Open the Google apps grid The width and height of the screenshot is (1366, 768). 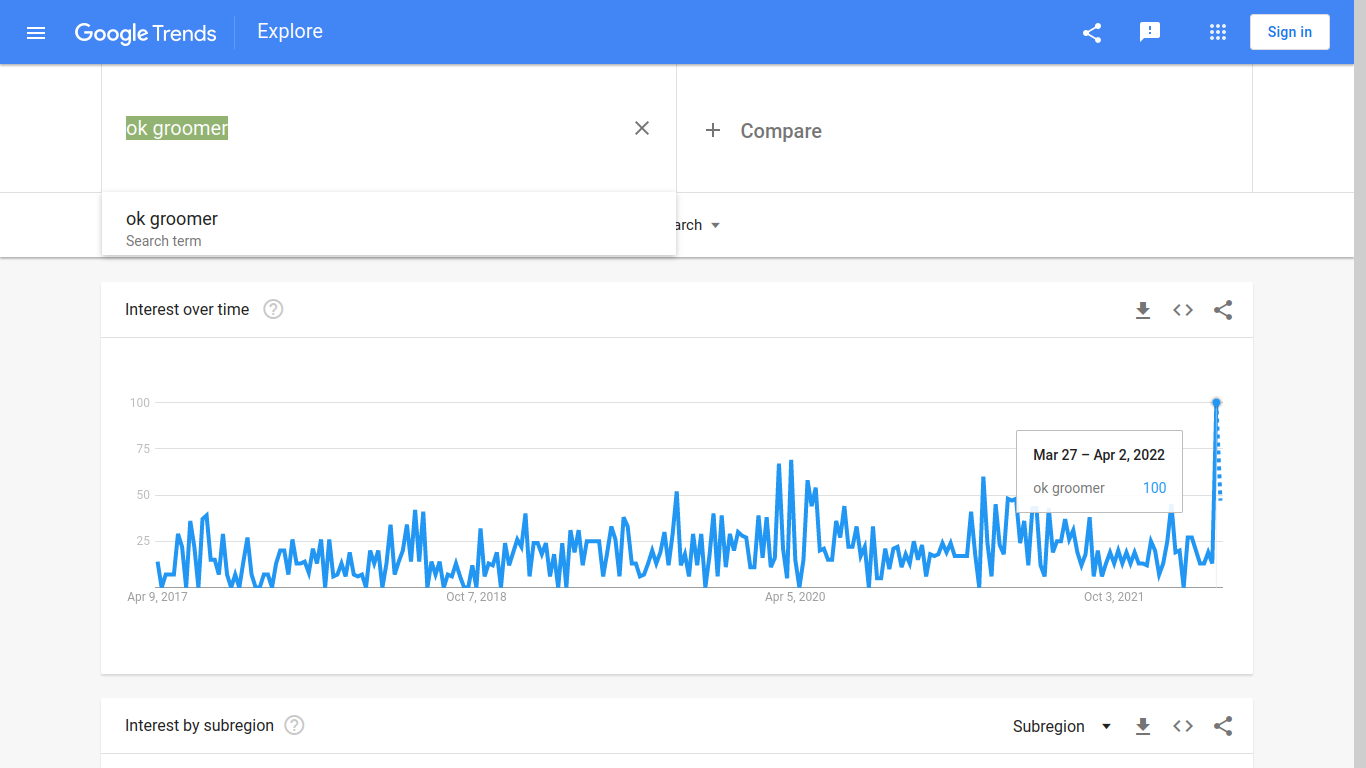1217,32
